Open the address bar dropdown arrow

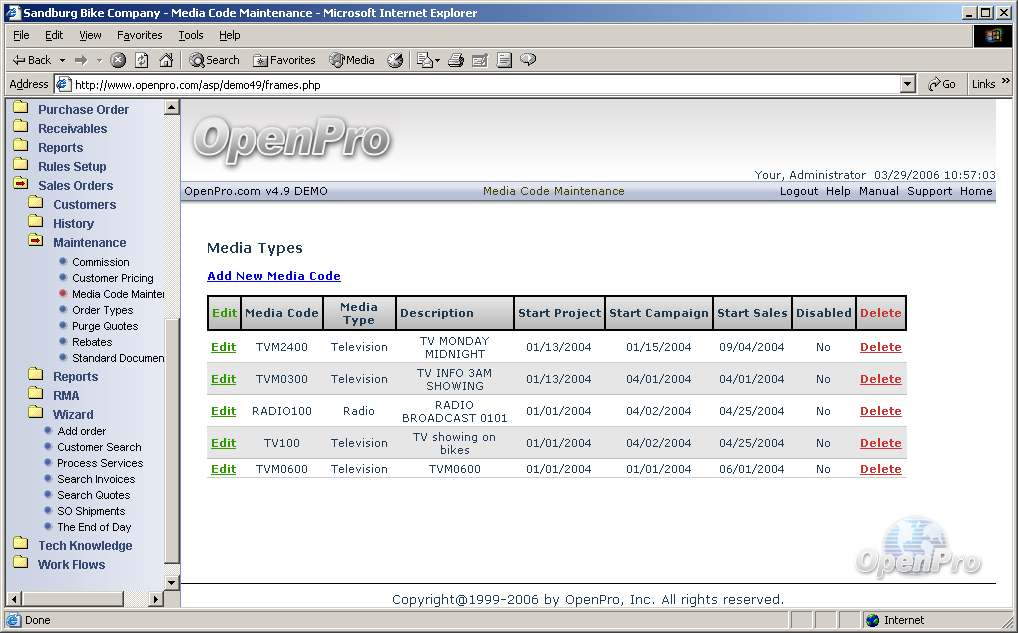pyautogui.click(x=908, y=85)
